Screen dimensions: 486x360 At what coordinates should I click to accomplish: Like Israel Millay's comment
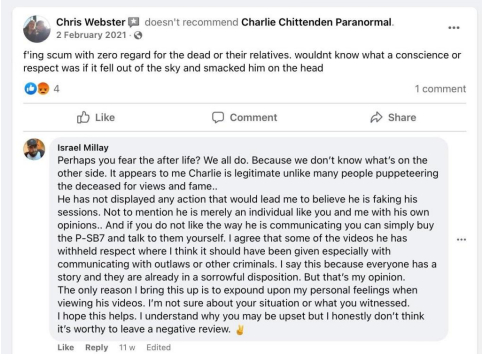click(x=65, y=347)
